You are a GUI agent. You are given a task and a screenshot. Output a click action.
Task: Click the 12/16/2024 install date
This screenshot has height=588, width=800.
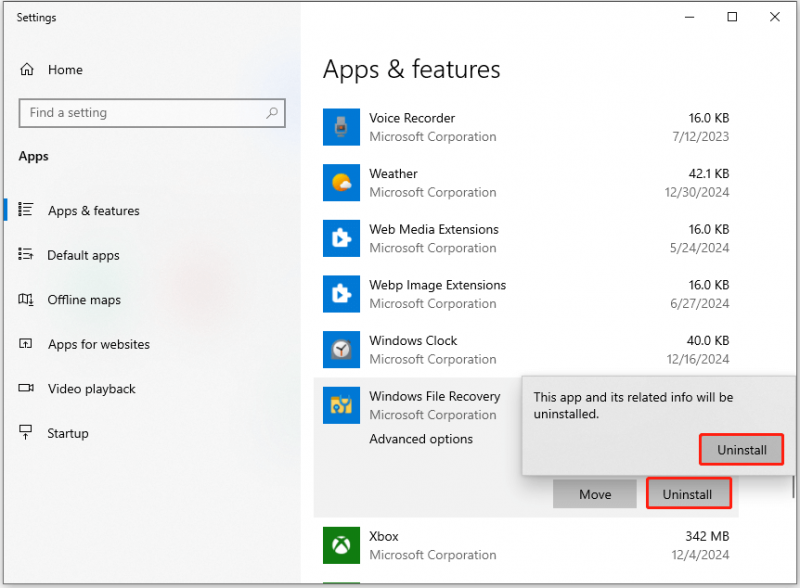point(698,359)
